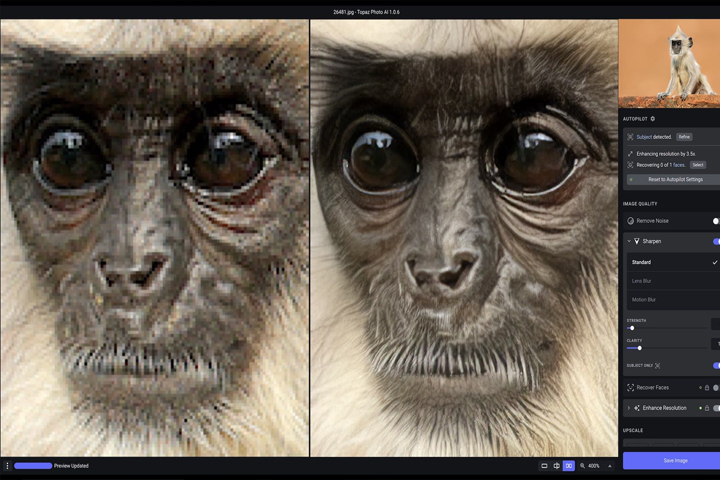The height and width of the screenshot is (480, 720).
Task: Select Standard sharpen model
Action: coord(673,262)
